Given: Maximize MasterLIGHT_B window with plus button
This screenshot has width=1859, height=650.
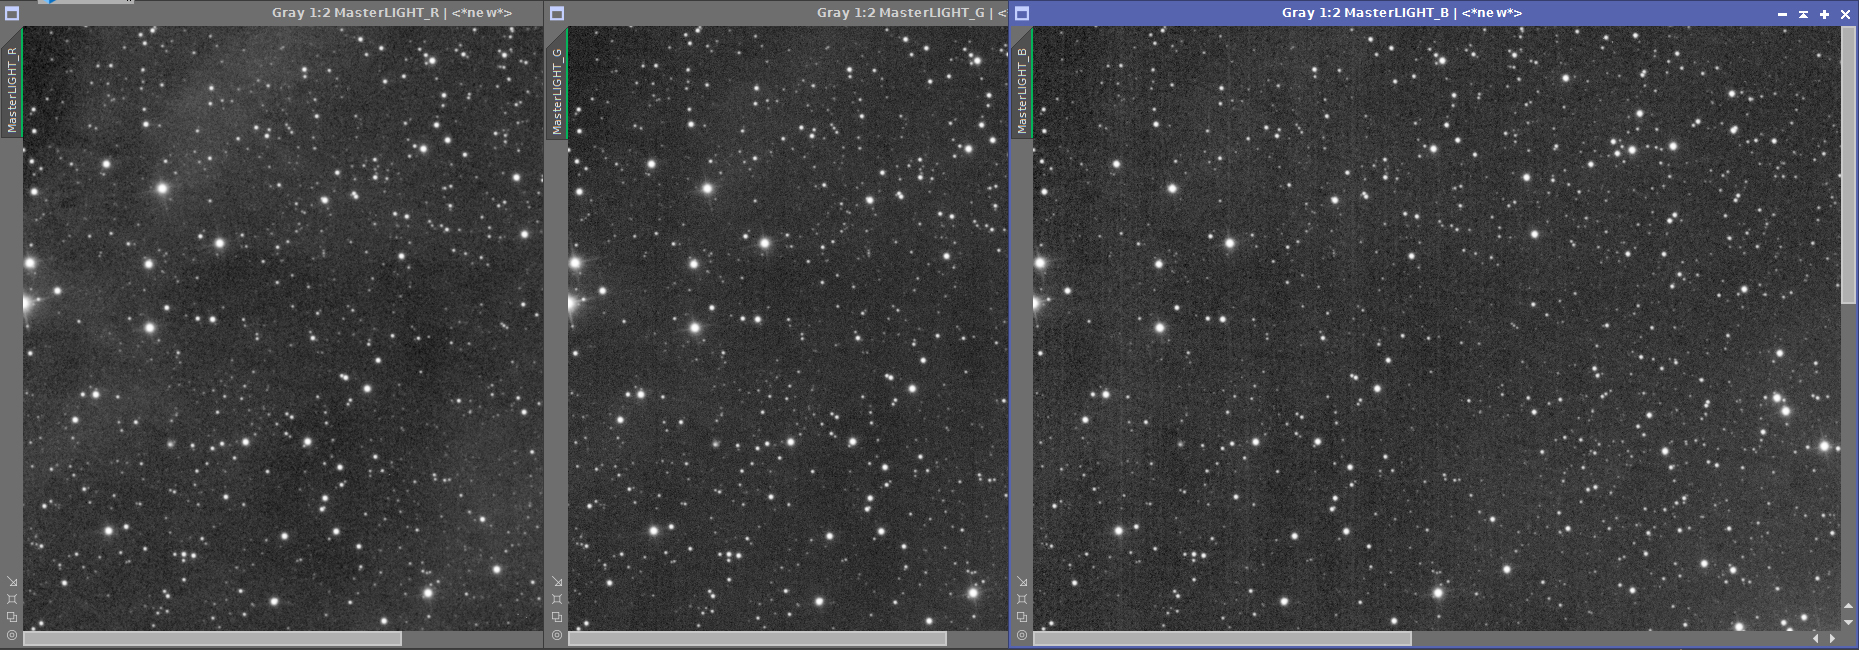Looking at the screenshot, I should pyautogui.click(x=1824, y=14).
